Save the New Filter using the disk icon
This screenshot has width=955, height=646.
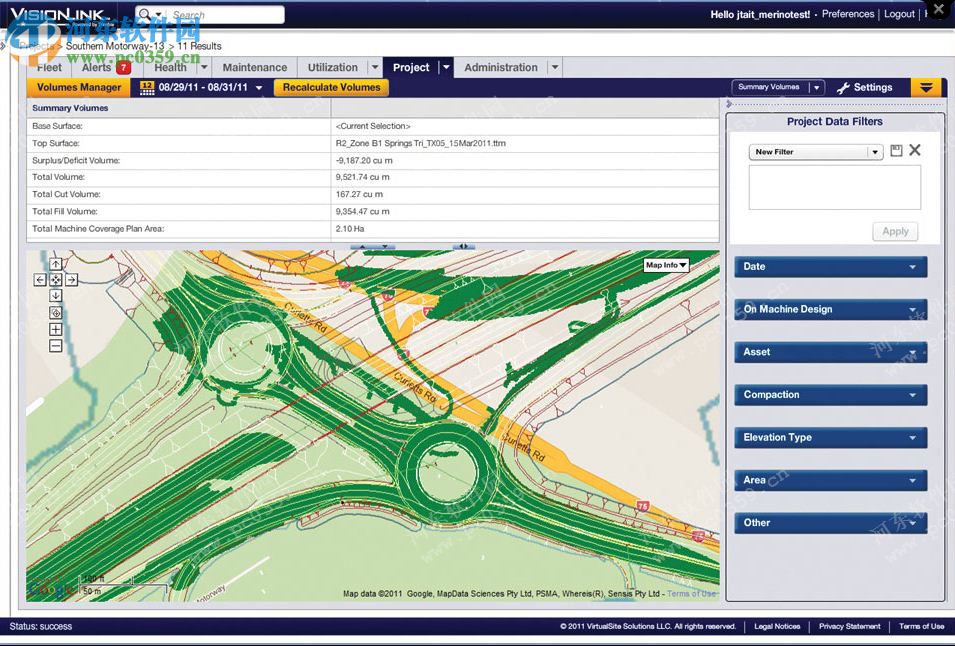coord(896,150)
